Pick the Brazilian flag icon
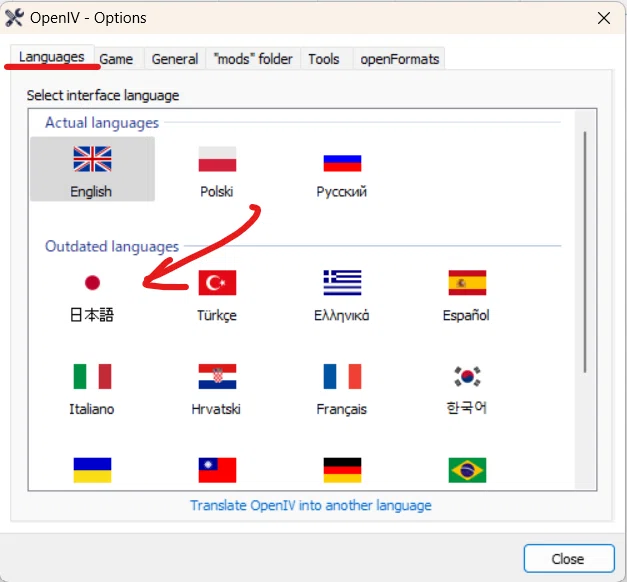Screen dimensions: 627x582 pyautogui.click(x=467, y=470)
